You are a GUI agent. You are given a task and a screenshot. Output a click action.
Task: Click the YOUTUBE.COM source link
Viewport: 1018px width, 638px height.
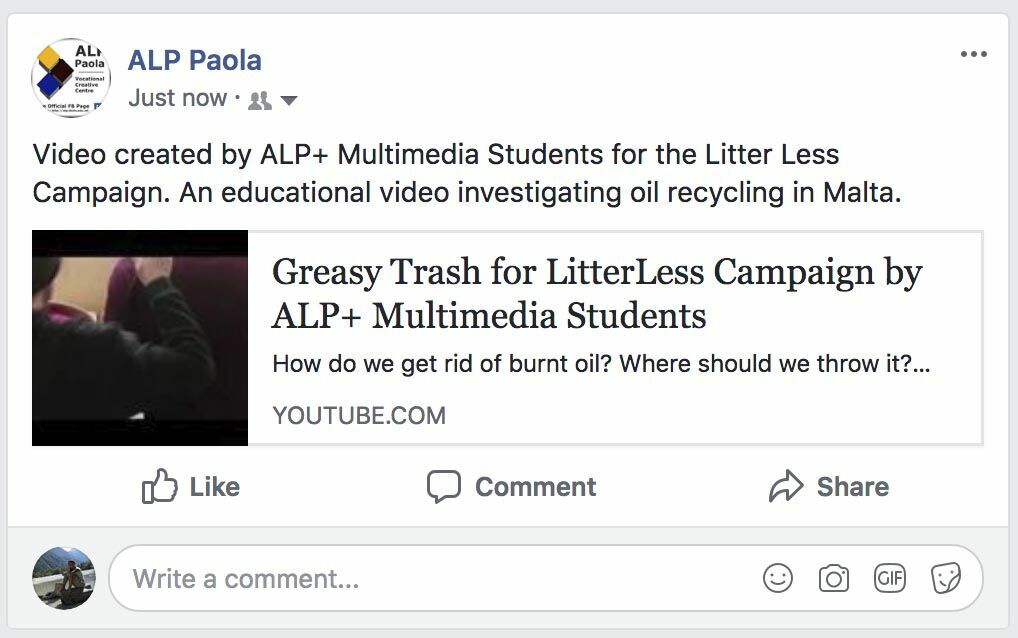(x=359, y=415)
